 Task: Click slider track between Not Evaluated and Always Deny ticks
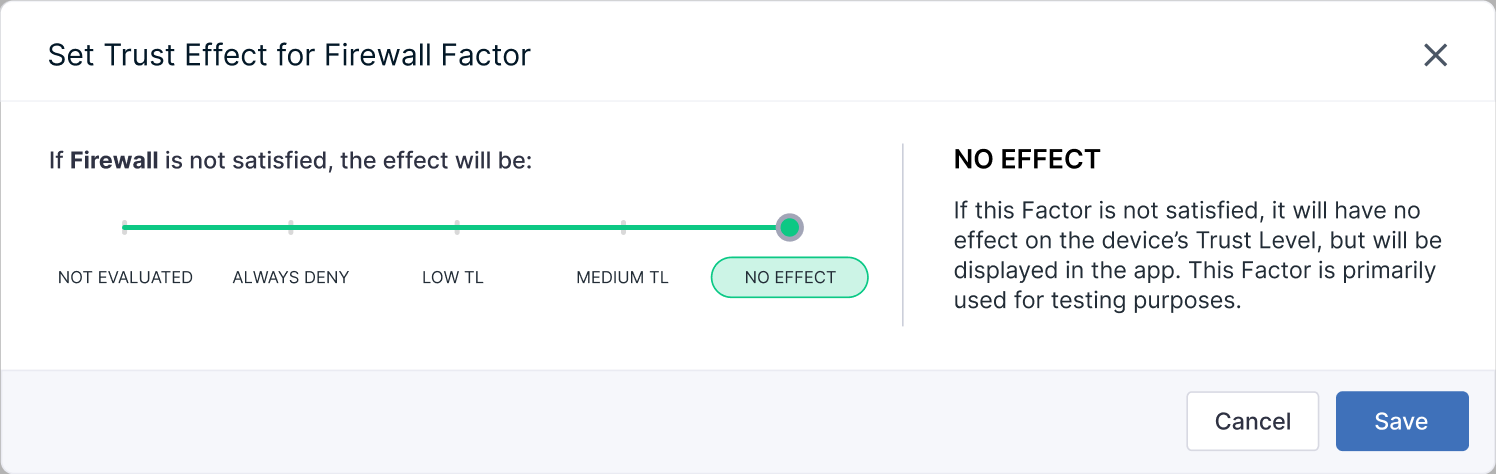tap(208, 227)
